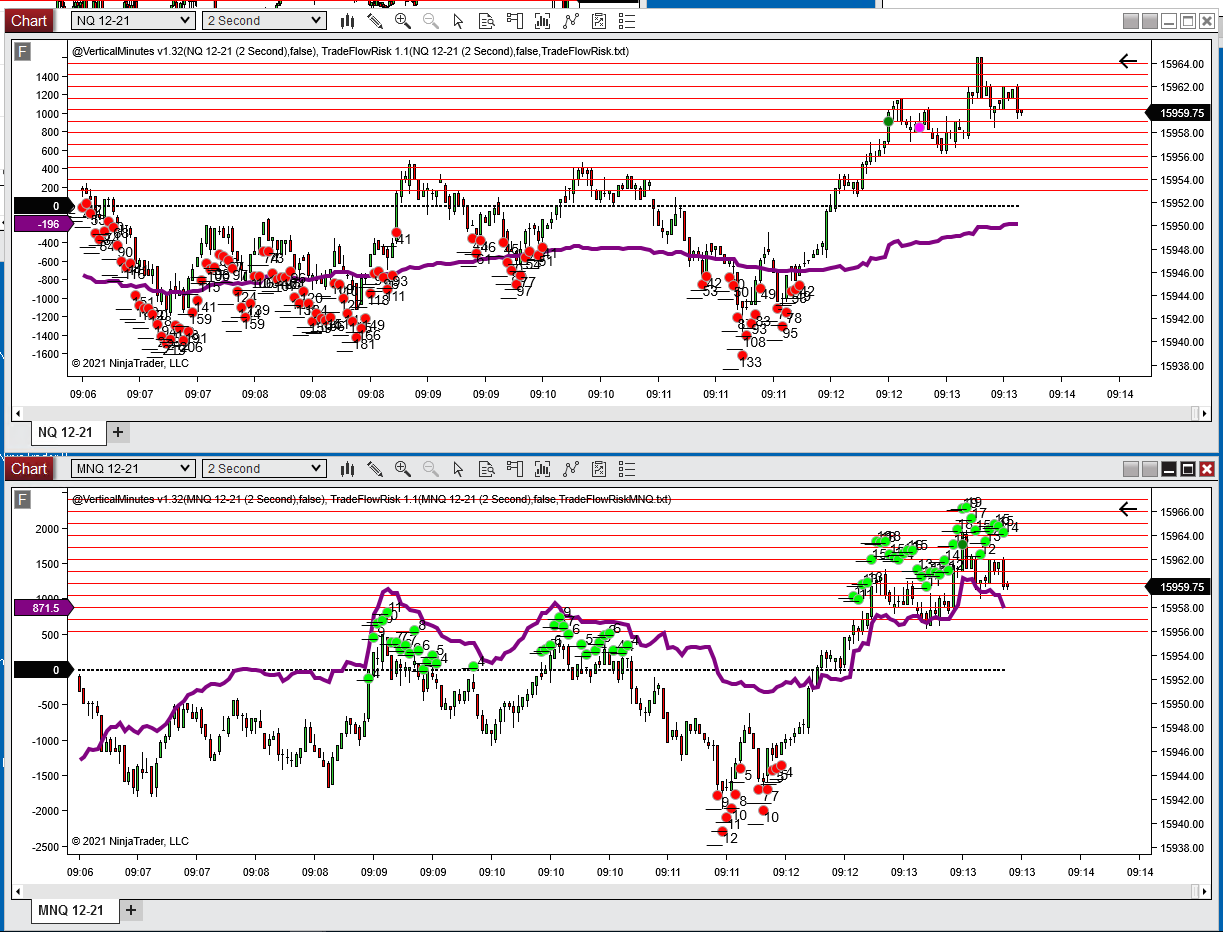Toggle second gray link button in NQ window
This screenshot has height=932, width=1223.
[1150, 21]
